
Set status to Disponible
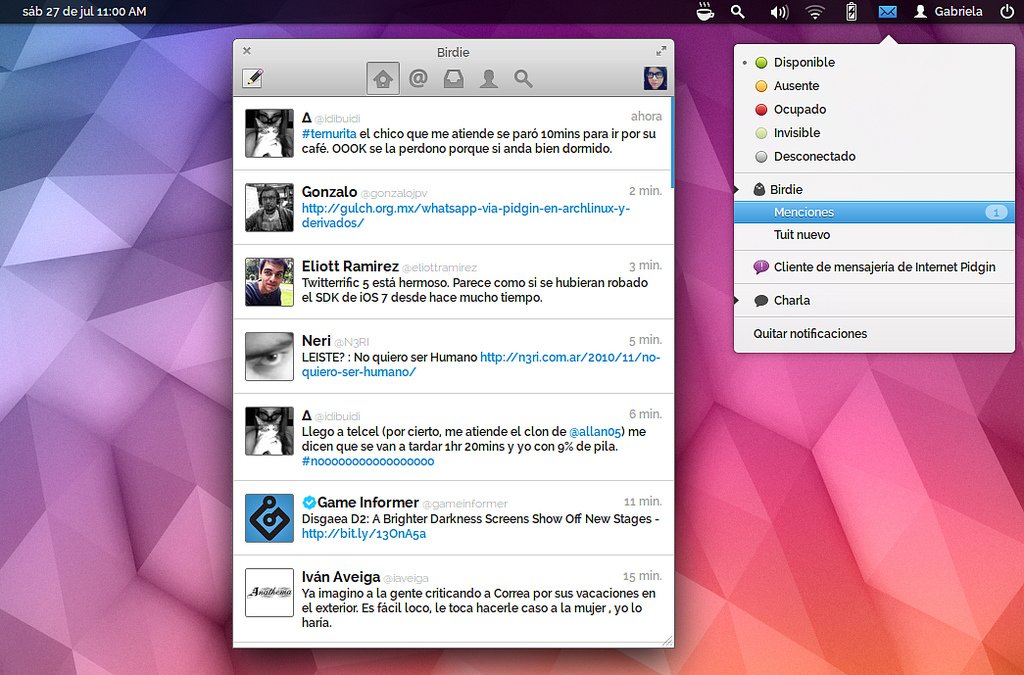(x=803, y=62)
